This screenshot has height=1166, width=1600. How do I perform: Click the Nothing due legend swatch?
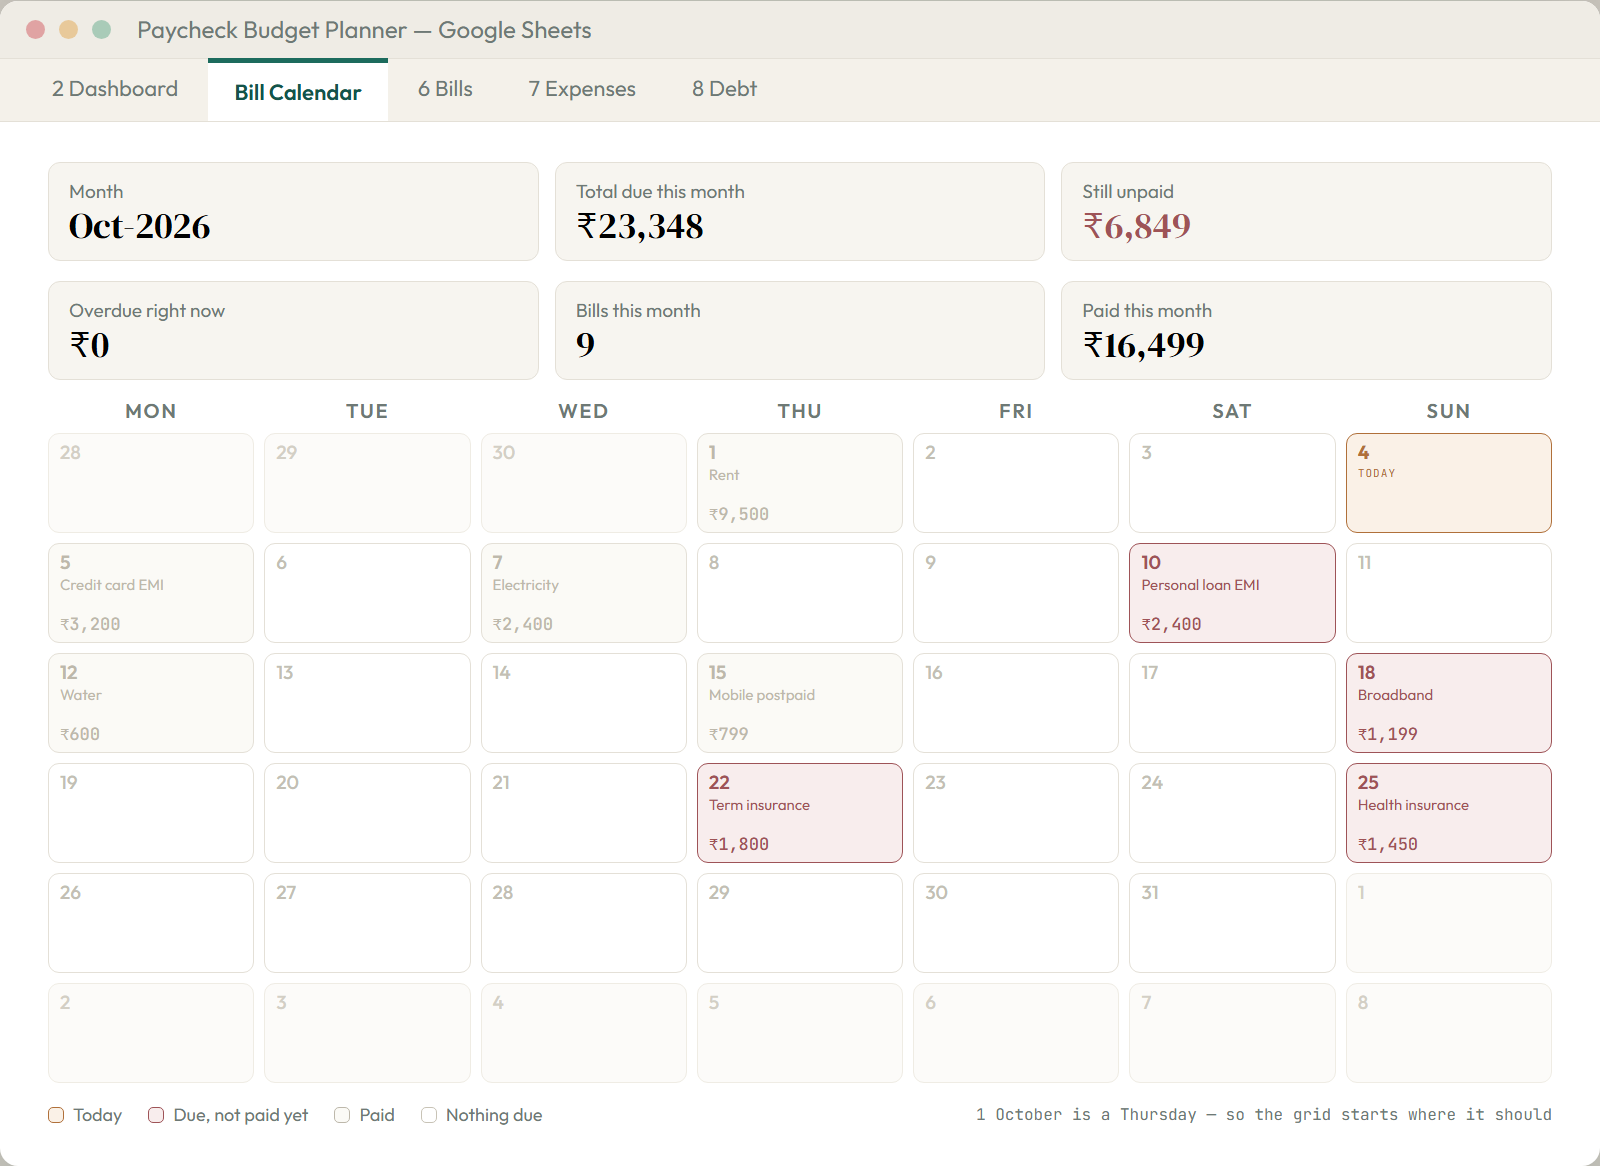[429, 1115]
